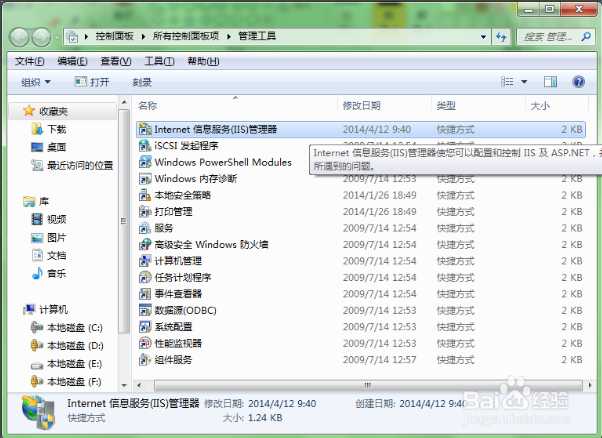
Task: Click the Forward navigation arrow
Action: pos(41,37)
